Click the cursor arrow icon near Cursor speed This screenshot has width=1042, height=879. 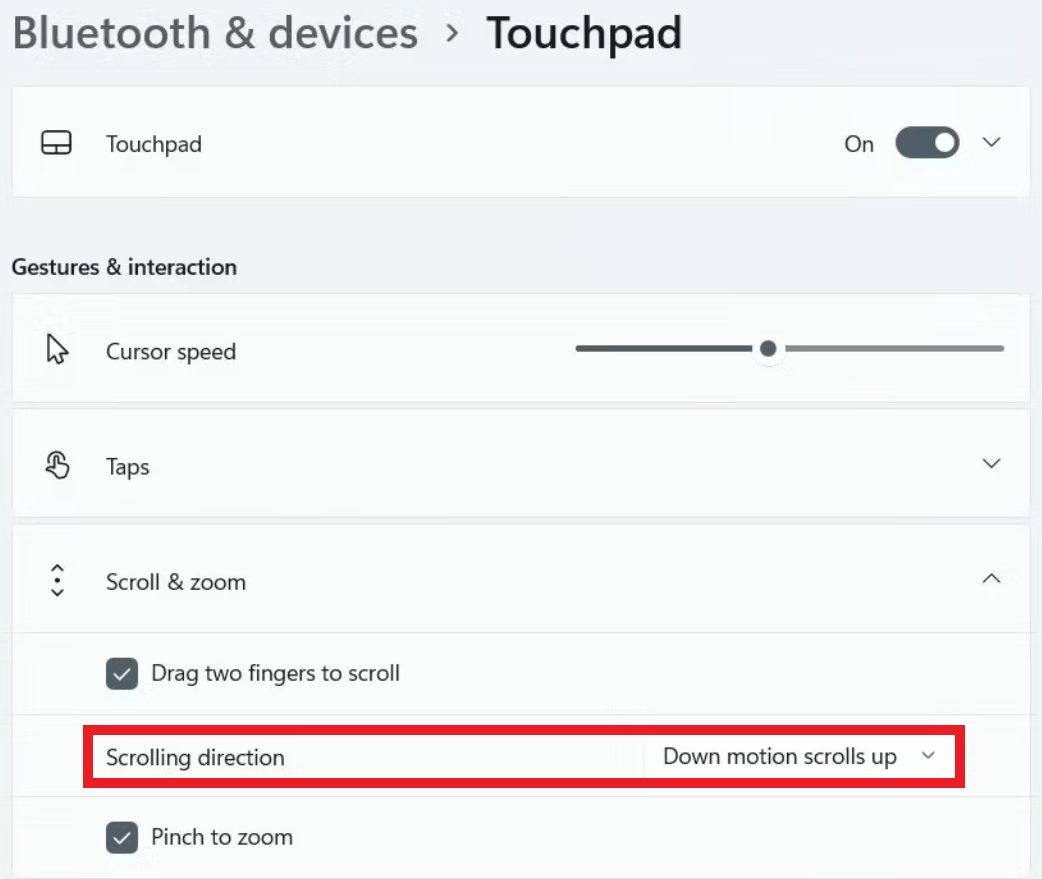point(56,349)
